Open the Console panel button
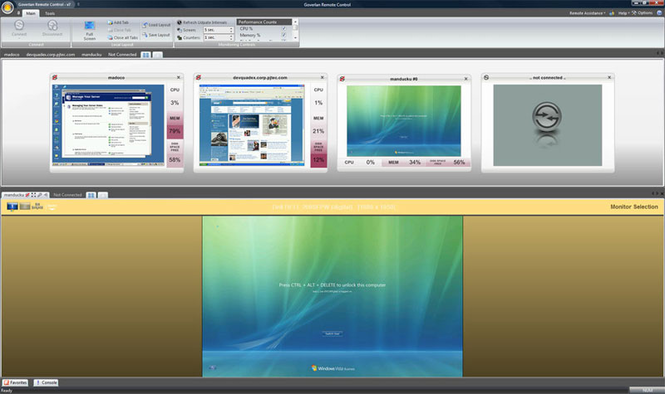The width and height of the screenshot is (665, 394). [46, 383]
